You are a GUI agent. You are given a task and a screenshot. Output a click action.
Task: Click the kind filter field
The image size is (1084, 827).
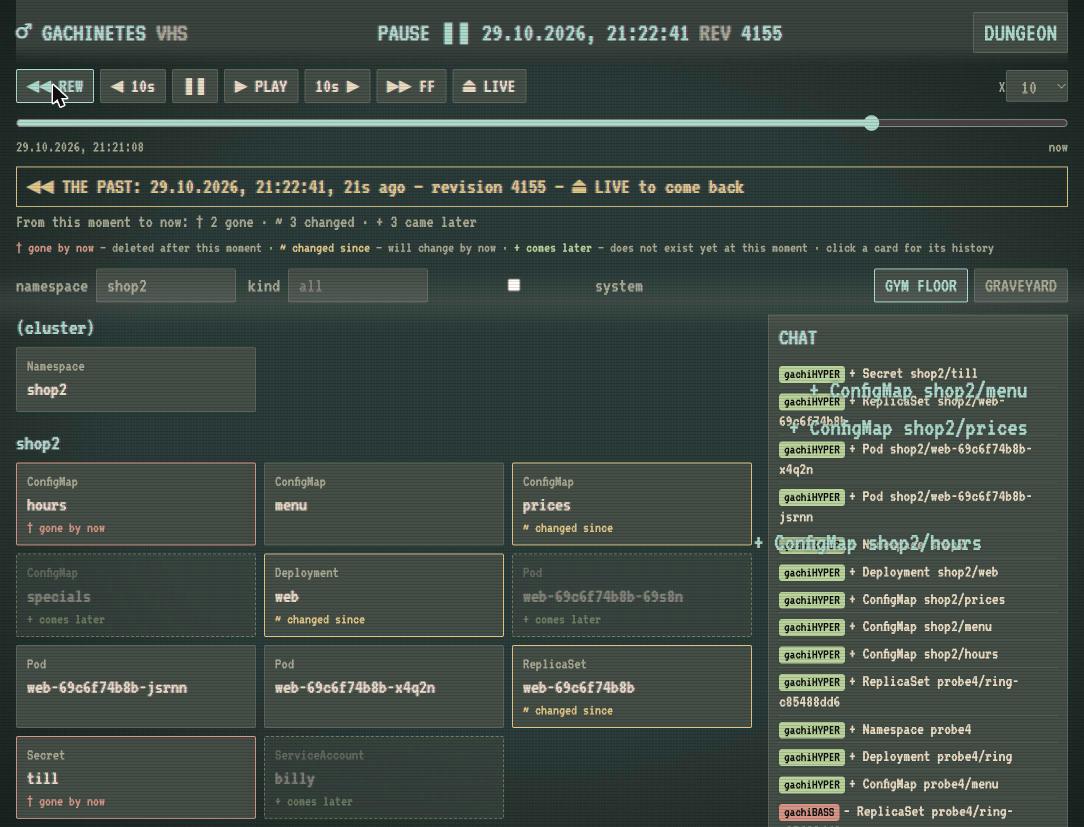point(357,286)
